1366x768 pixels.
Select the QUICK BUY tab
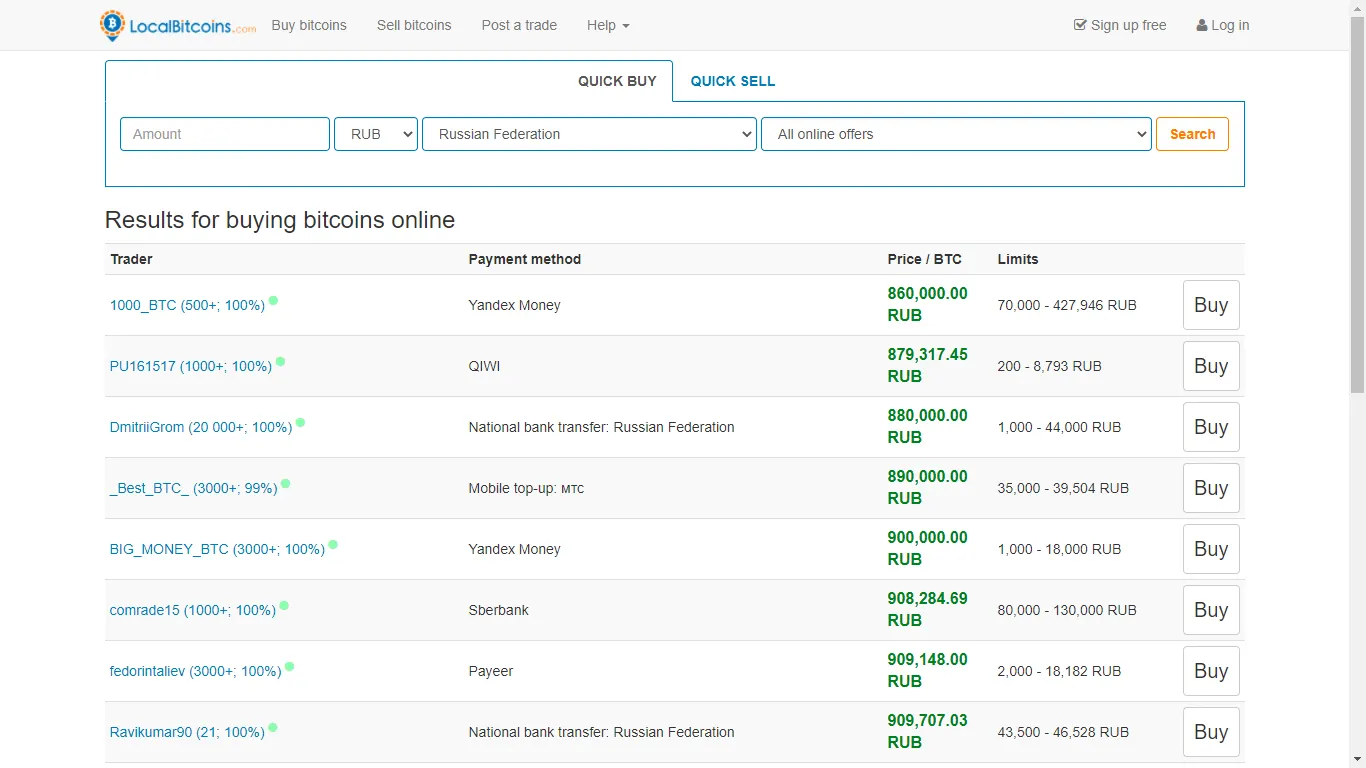[617, 81]
